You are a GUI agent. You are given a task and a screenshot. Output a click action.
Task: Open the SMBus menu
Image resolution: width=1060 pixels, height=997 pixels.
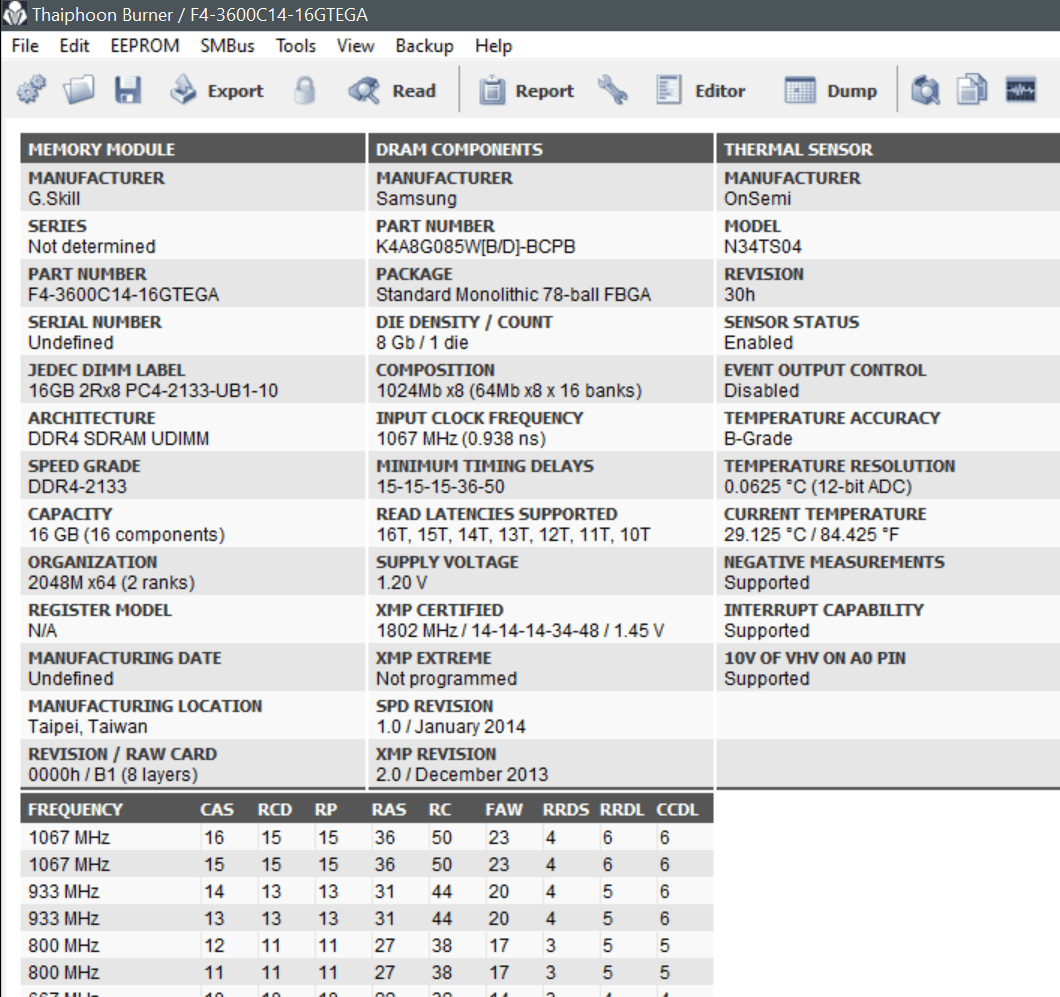(227, 46)
